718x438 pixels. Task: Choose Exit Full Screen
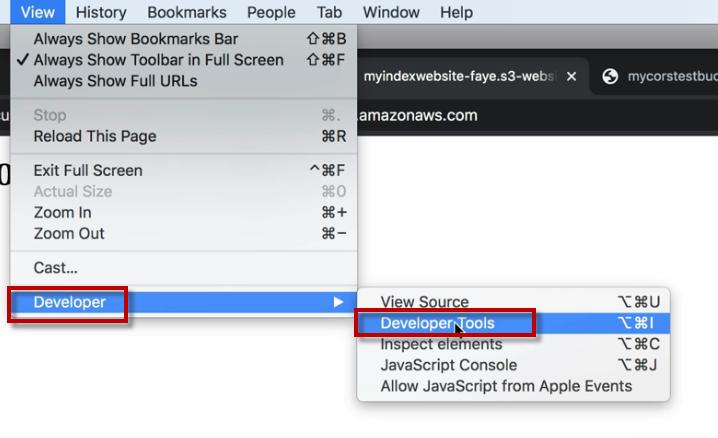click(88, 170)
